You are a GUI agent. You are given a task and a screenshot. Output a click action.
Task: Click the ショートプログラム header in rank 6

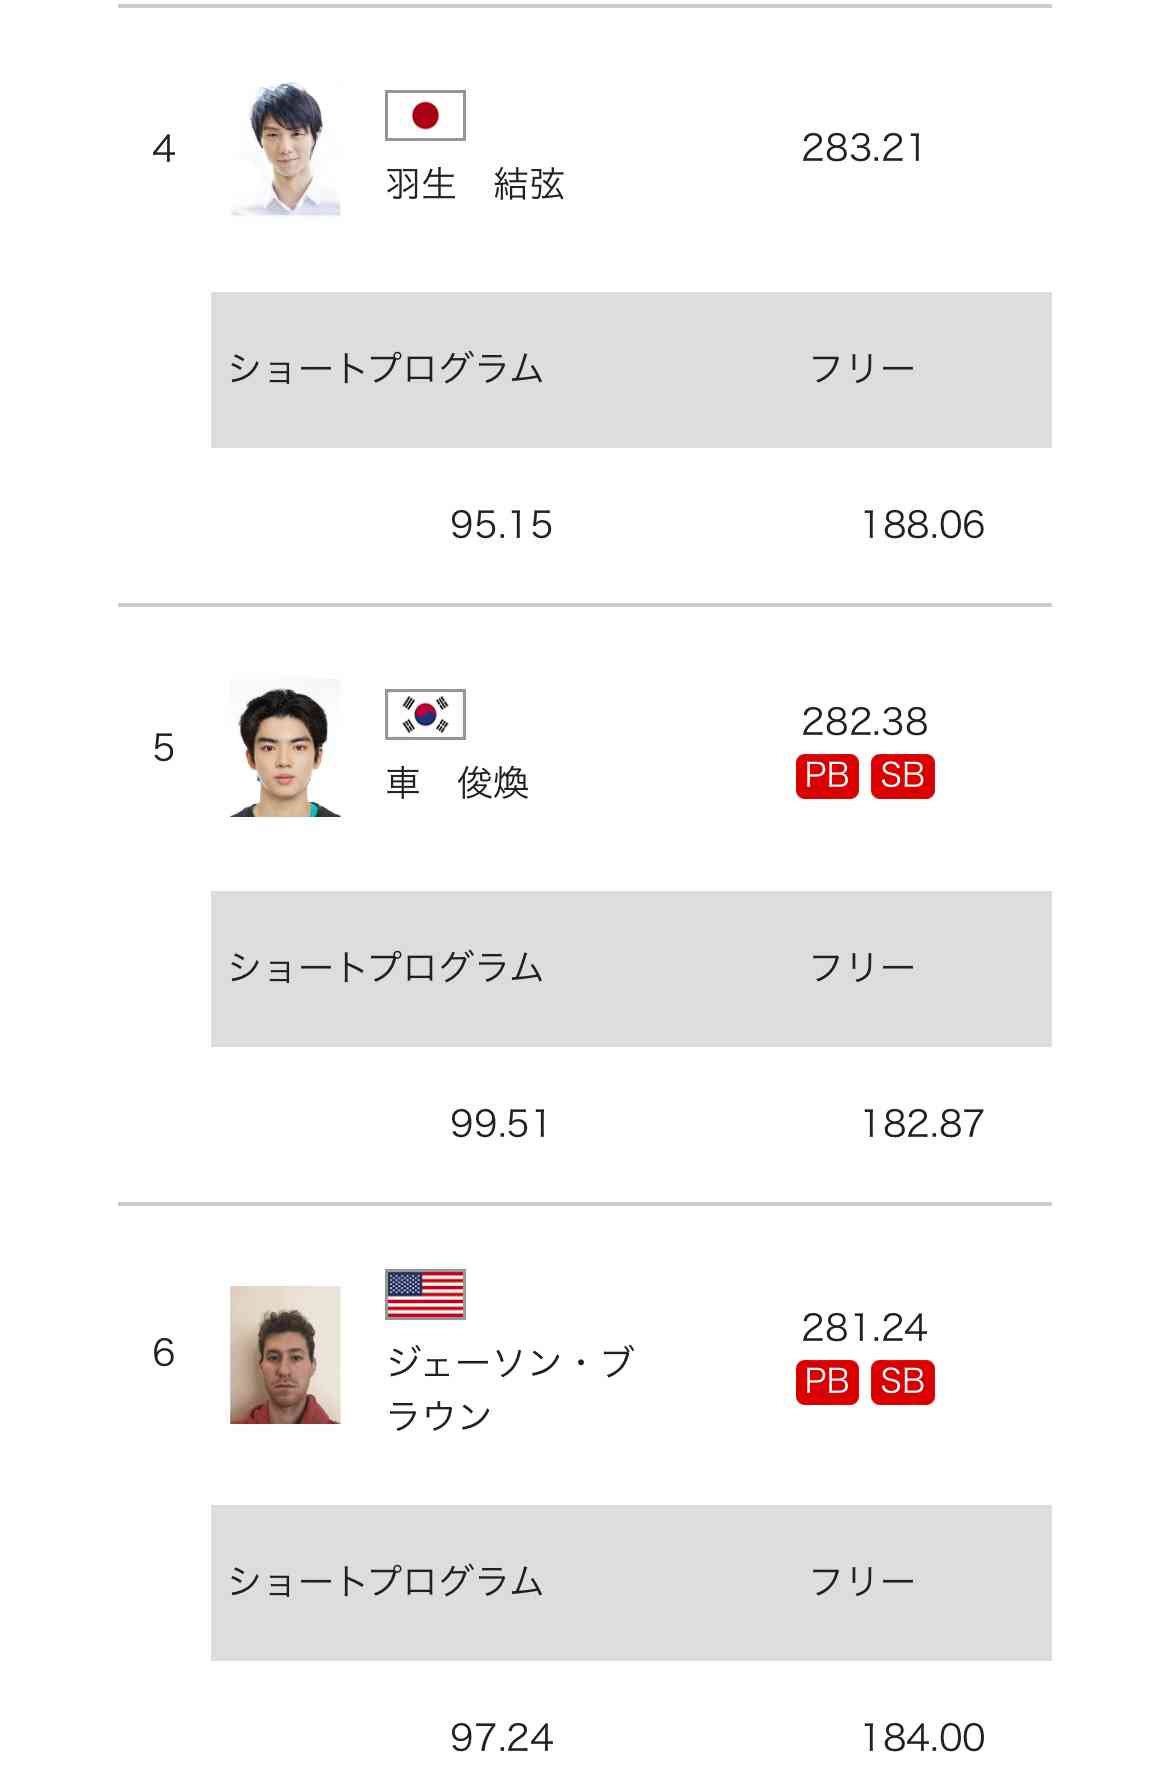click(386, 1582)
